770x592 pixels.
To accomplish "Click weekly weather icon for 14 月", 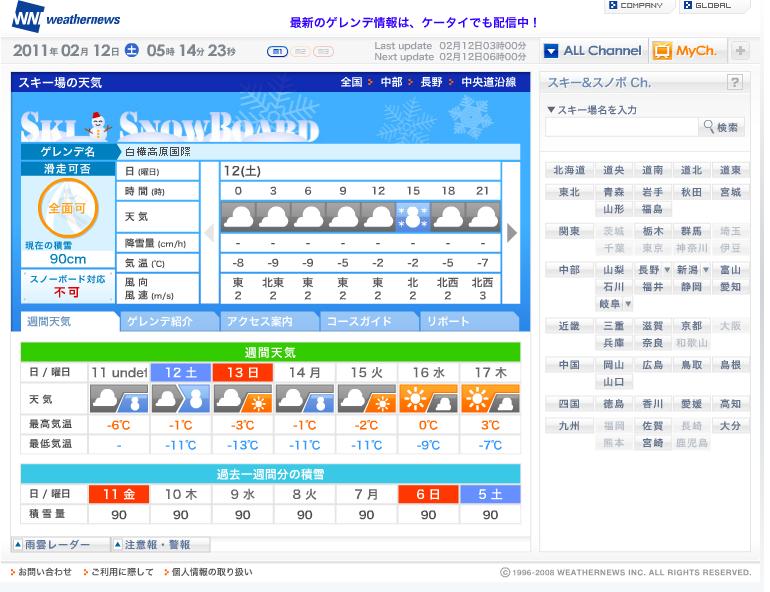I will pyautogui.click(x=304, y=399).
